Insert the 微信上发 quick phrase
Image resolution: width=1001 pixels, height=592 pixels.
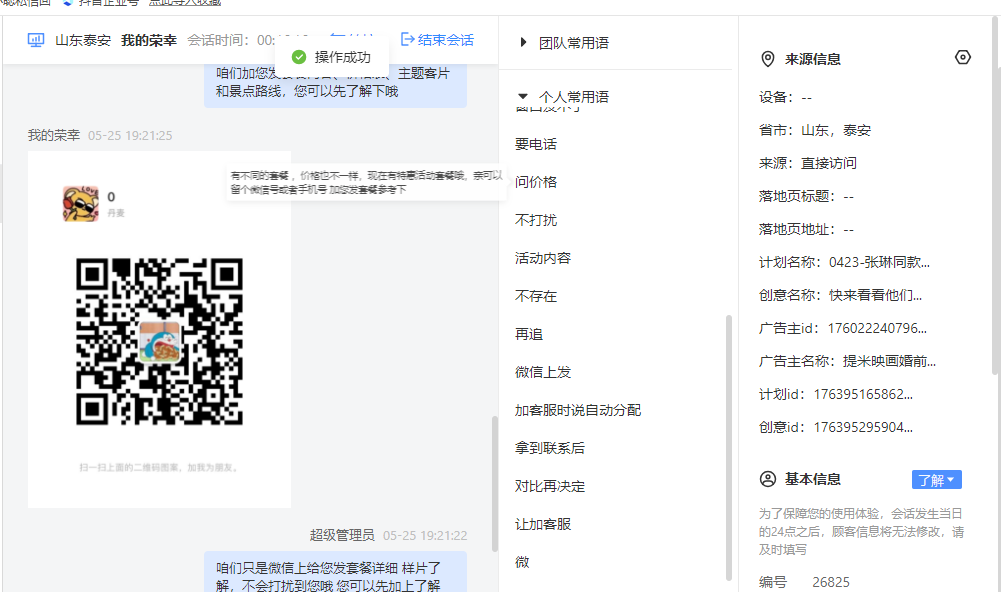pos(543,372)
